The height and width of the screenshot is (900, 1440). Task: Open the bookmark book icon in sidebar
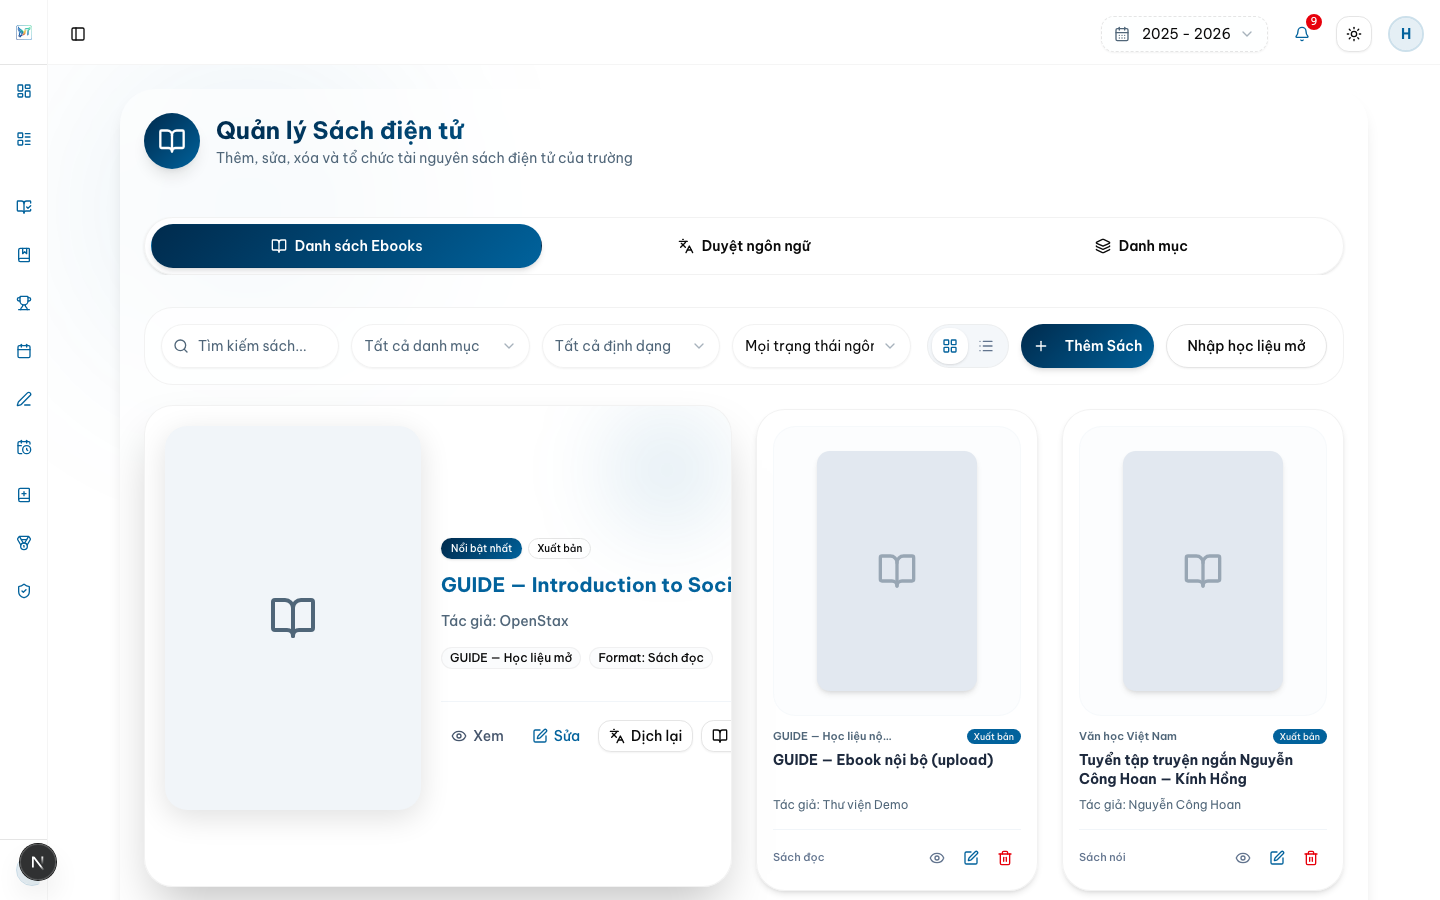[24, 255]
